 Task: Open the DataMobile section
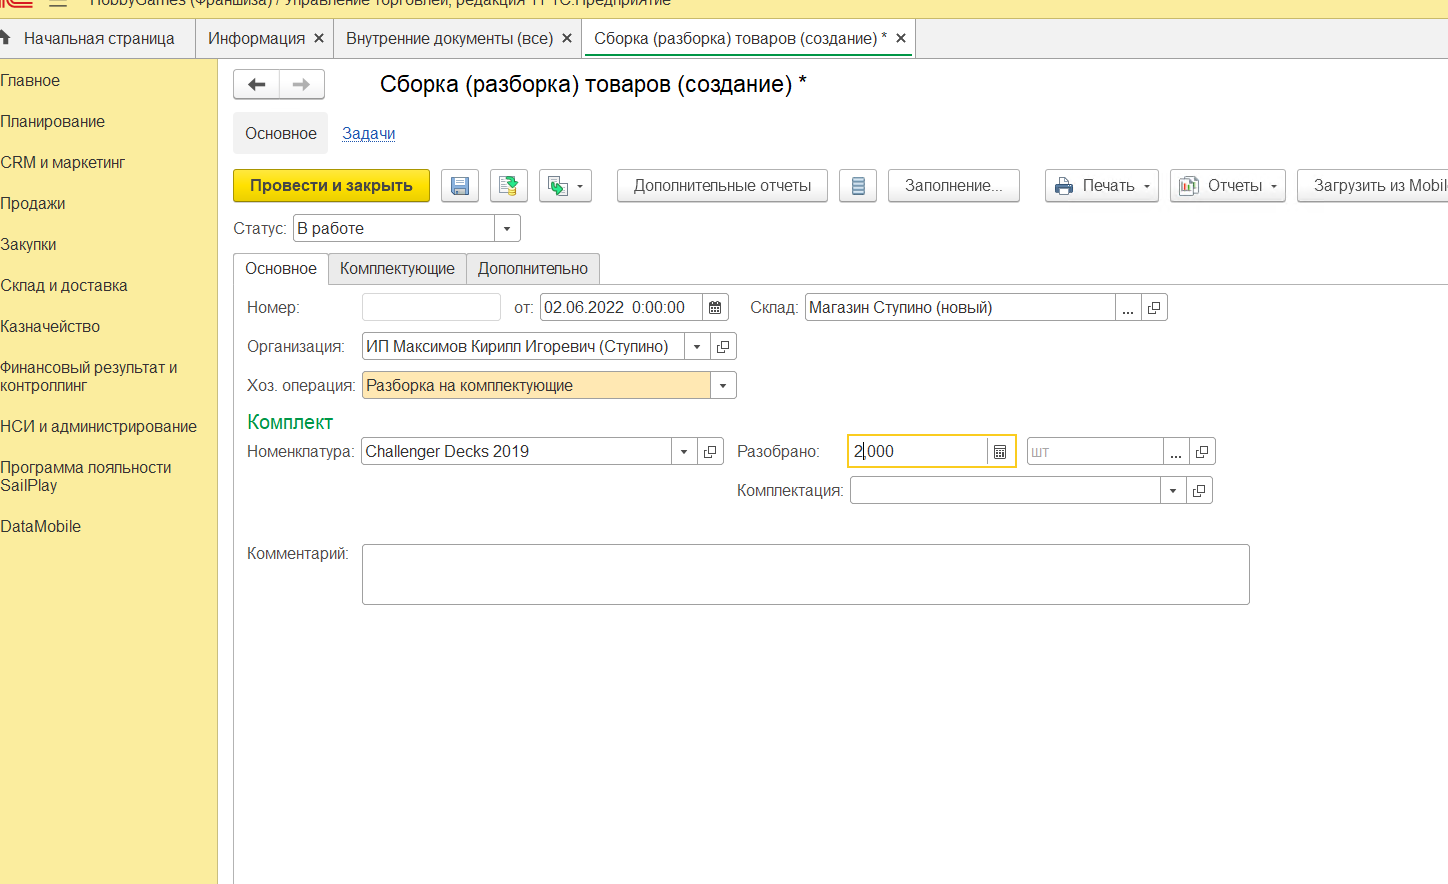coord(40,527)
